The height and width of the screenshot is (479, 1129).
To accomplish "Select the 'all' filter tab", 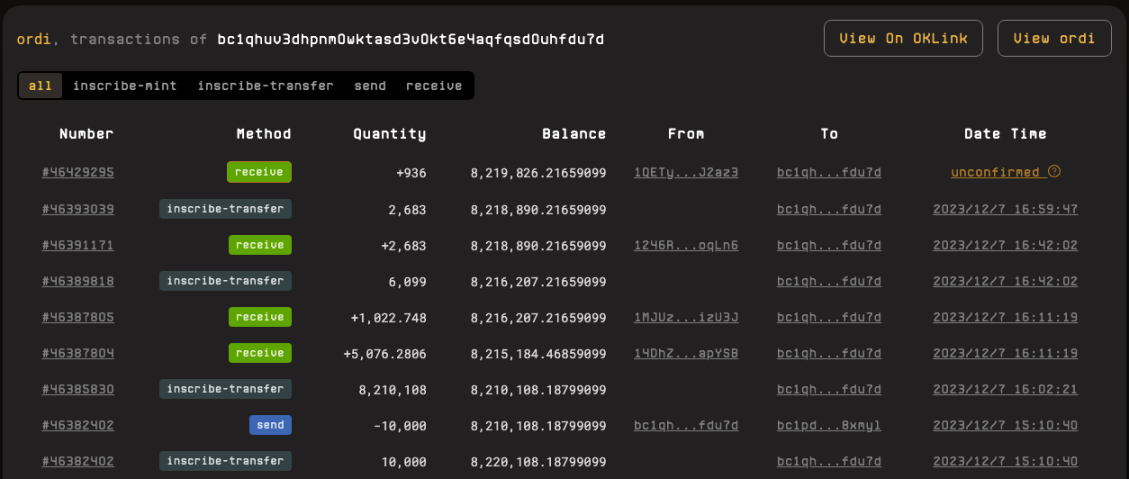I will coord(40,86).
